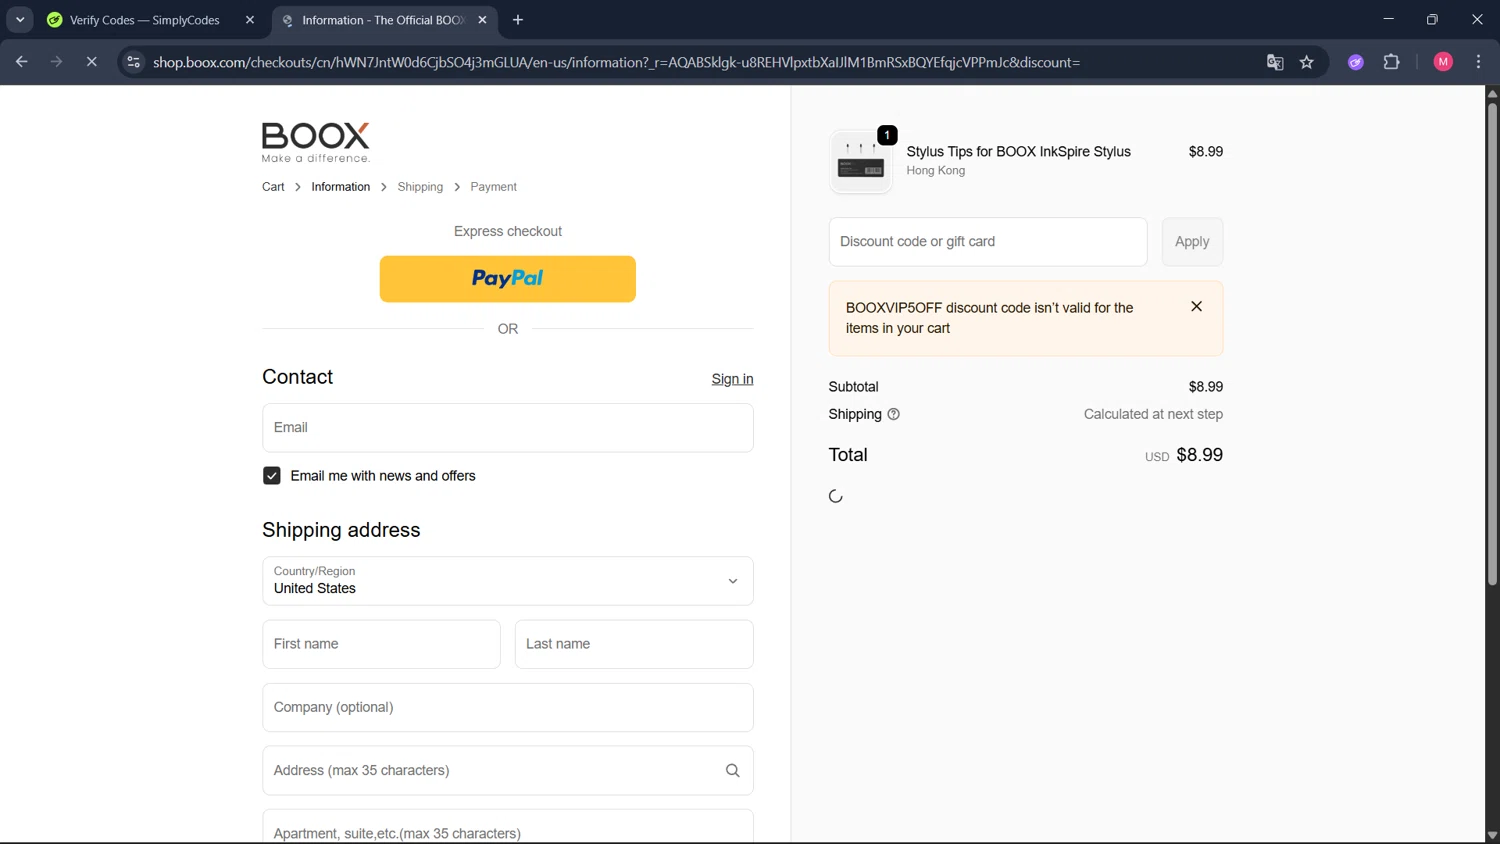Click the Sign in link
The width and height of the screenshot is (1500, 844).
(x=732, y=379)
